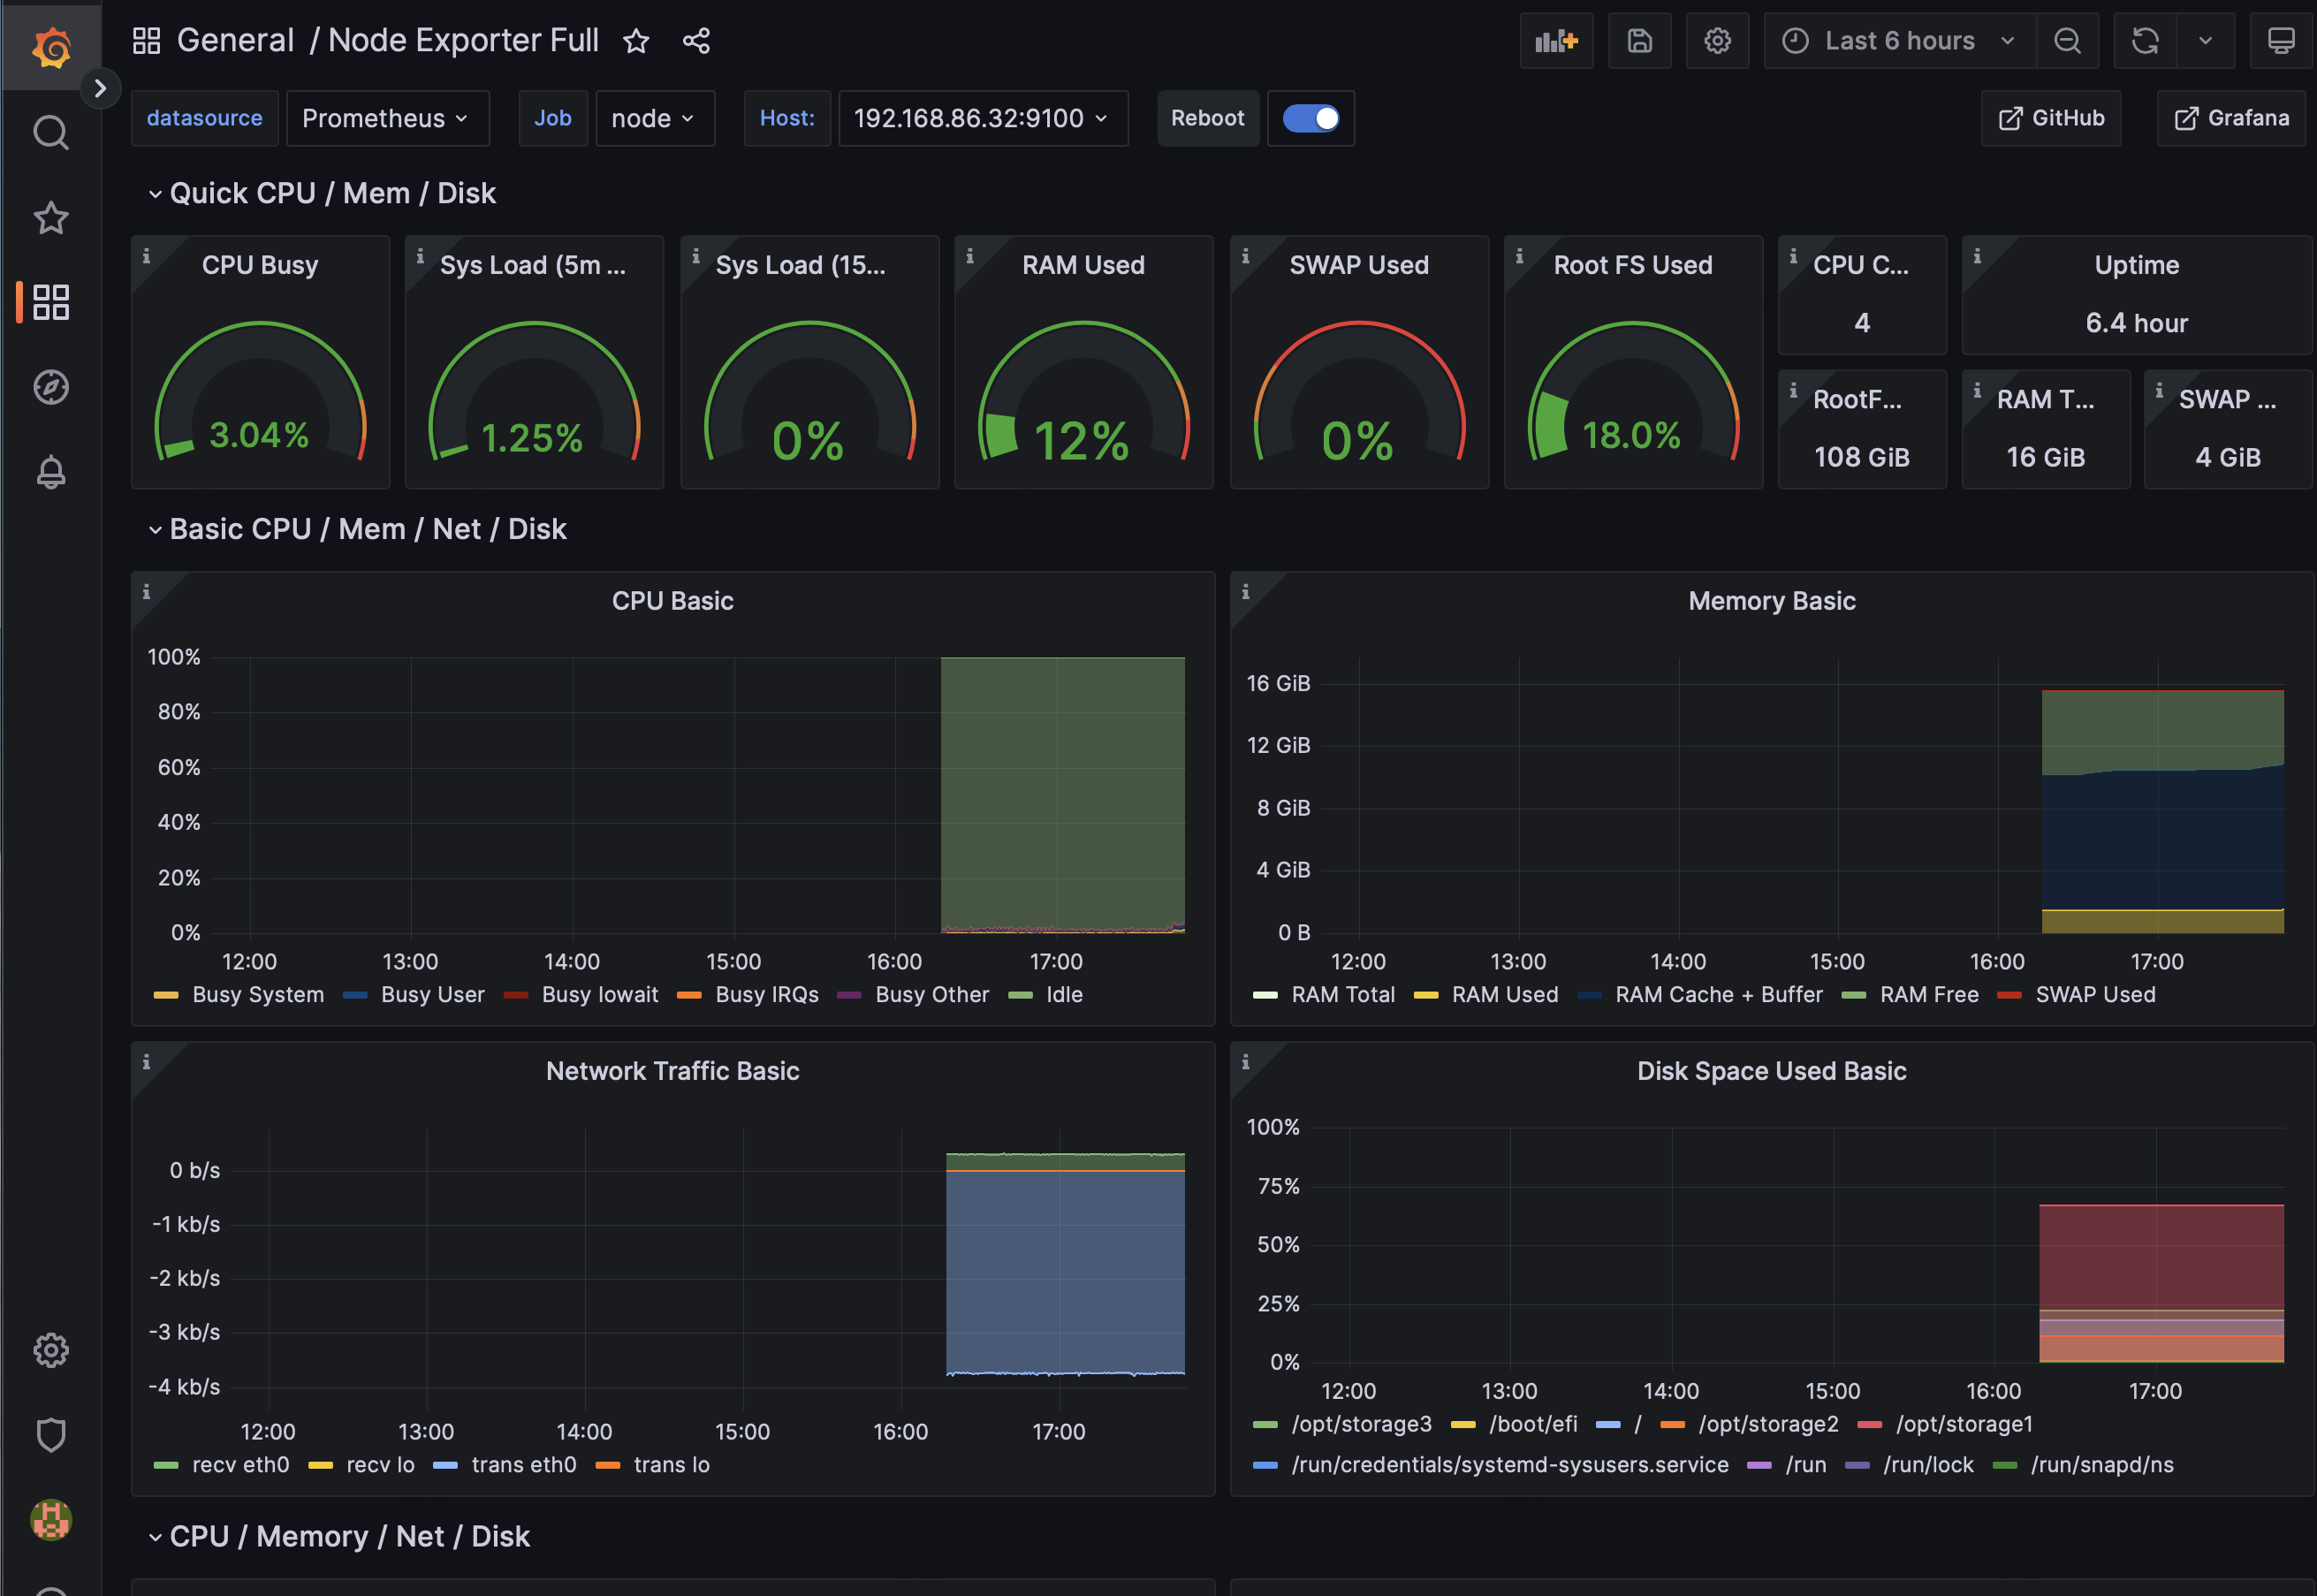
Task: Toggle the Reboot annotation switch
Action: 1310,118
